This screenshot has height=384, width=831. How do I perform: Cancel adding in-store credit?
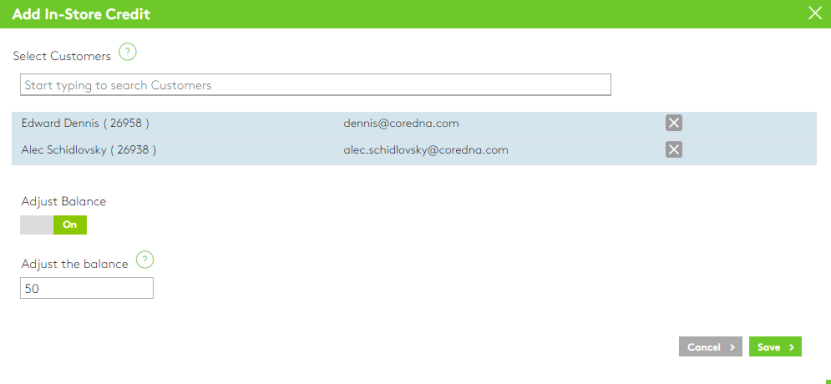click(x=710, y=347)
